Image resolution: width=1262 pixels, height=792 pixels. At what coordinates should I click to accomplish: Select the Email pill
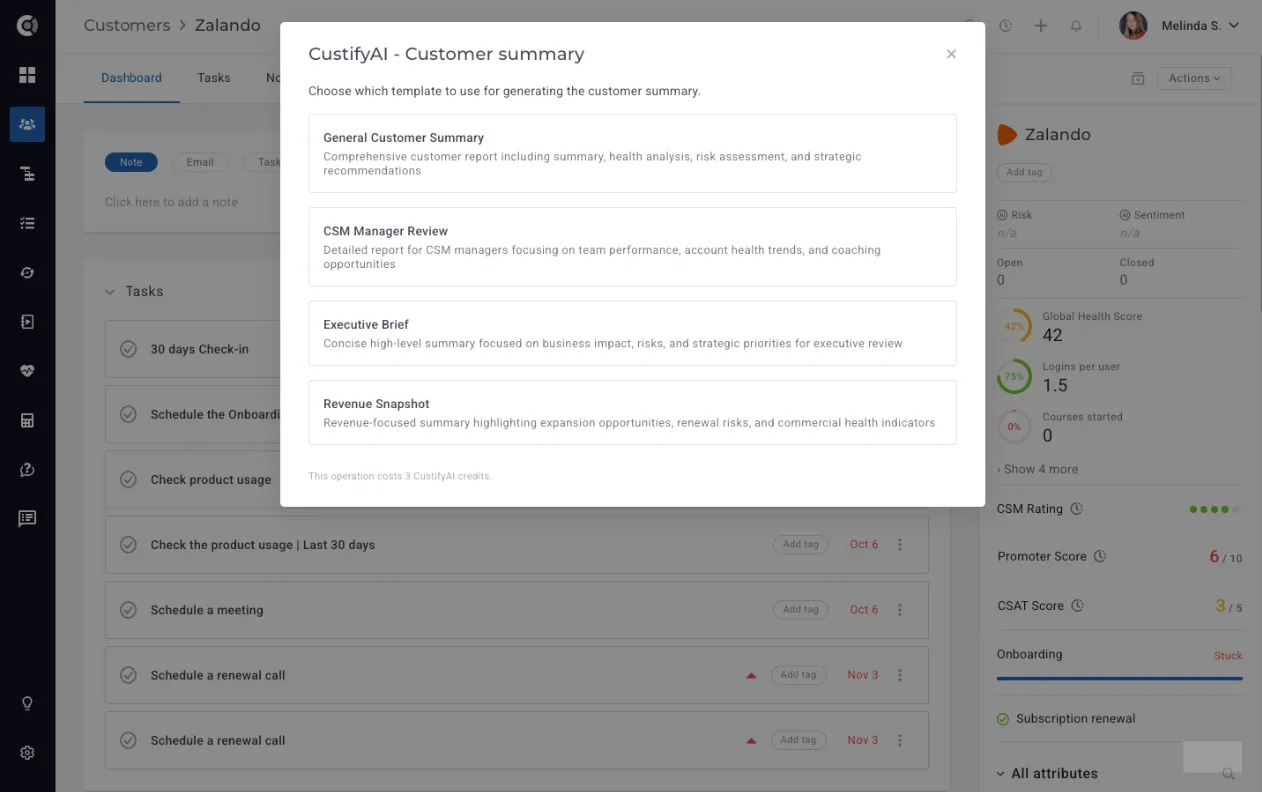coord(200,162)
